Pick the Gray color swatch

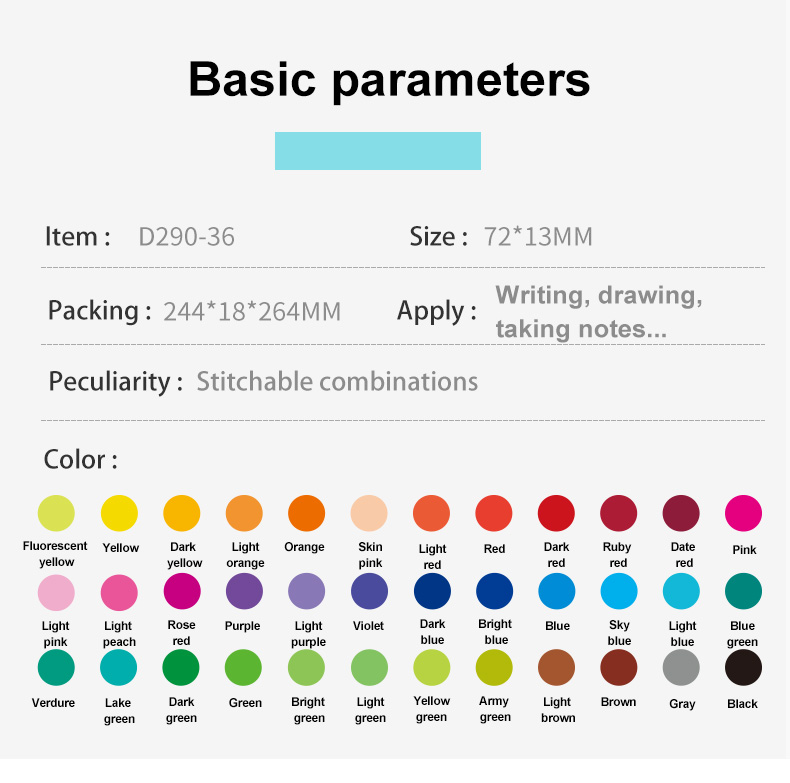681,668
